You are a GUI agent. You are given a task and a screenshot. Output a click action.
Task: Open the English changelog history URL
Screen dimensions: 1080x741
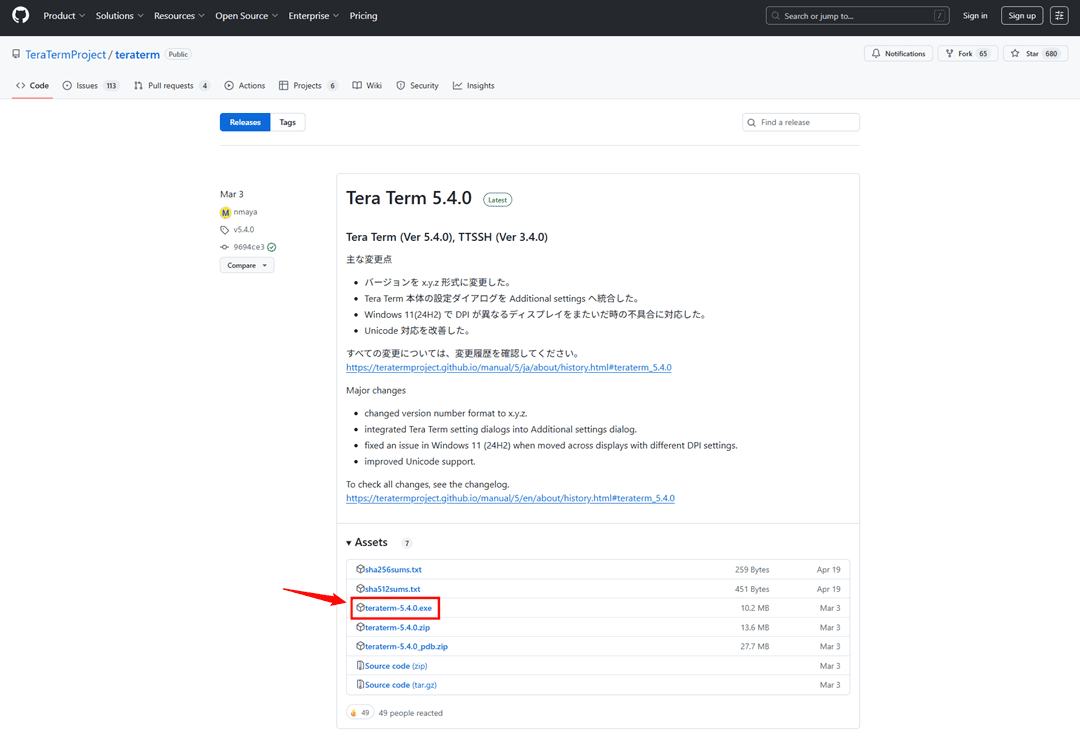tap(510, 499)
